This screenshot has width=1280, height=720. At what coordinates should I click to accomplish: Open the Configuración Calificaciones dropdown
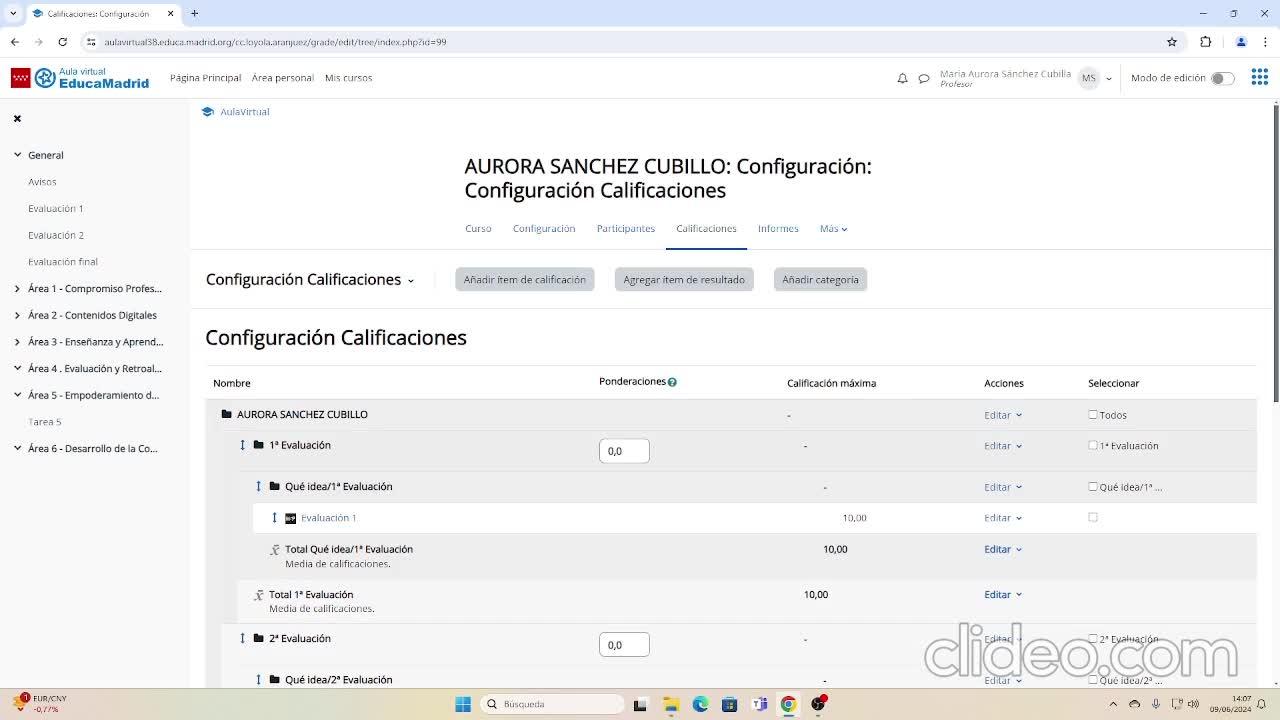(x=310, y=280)
